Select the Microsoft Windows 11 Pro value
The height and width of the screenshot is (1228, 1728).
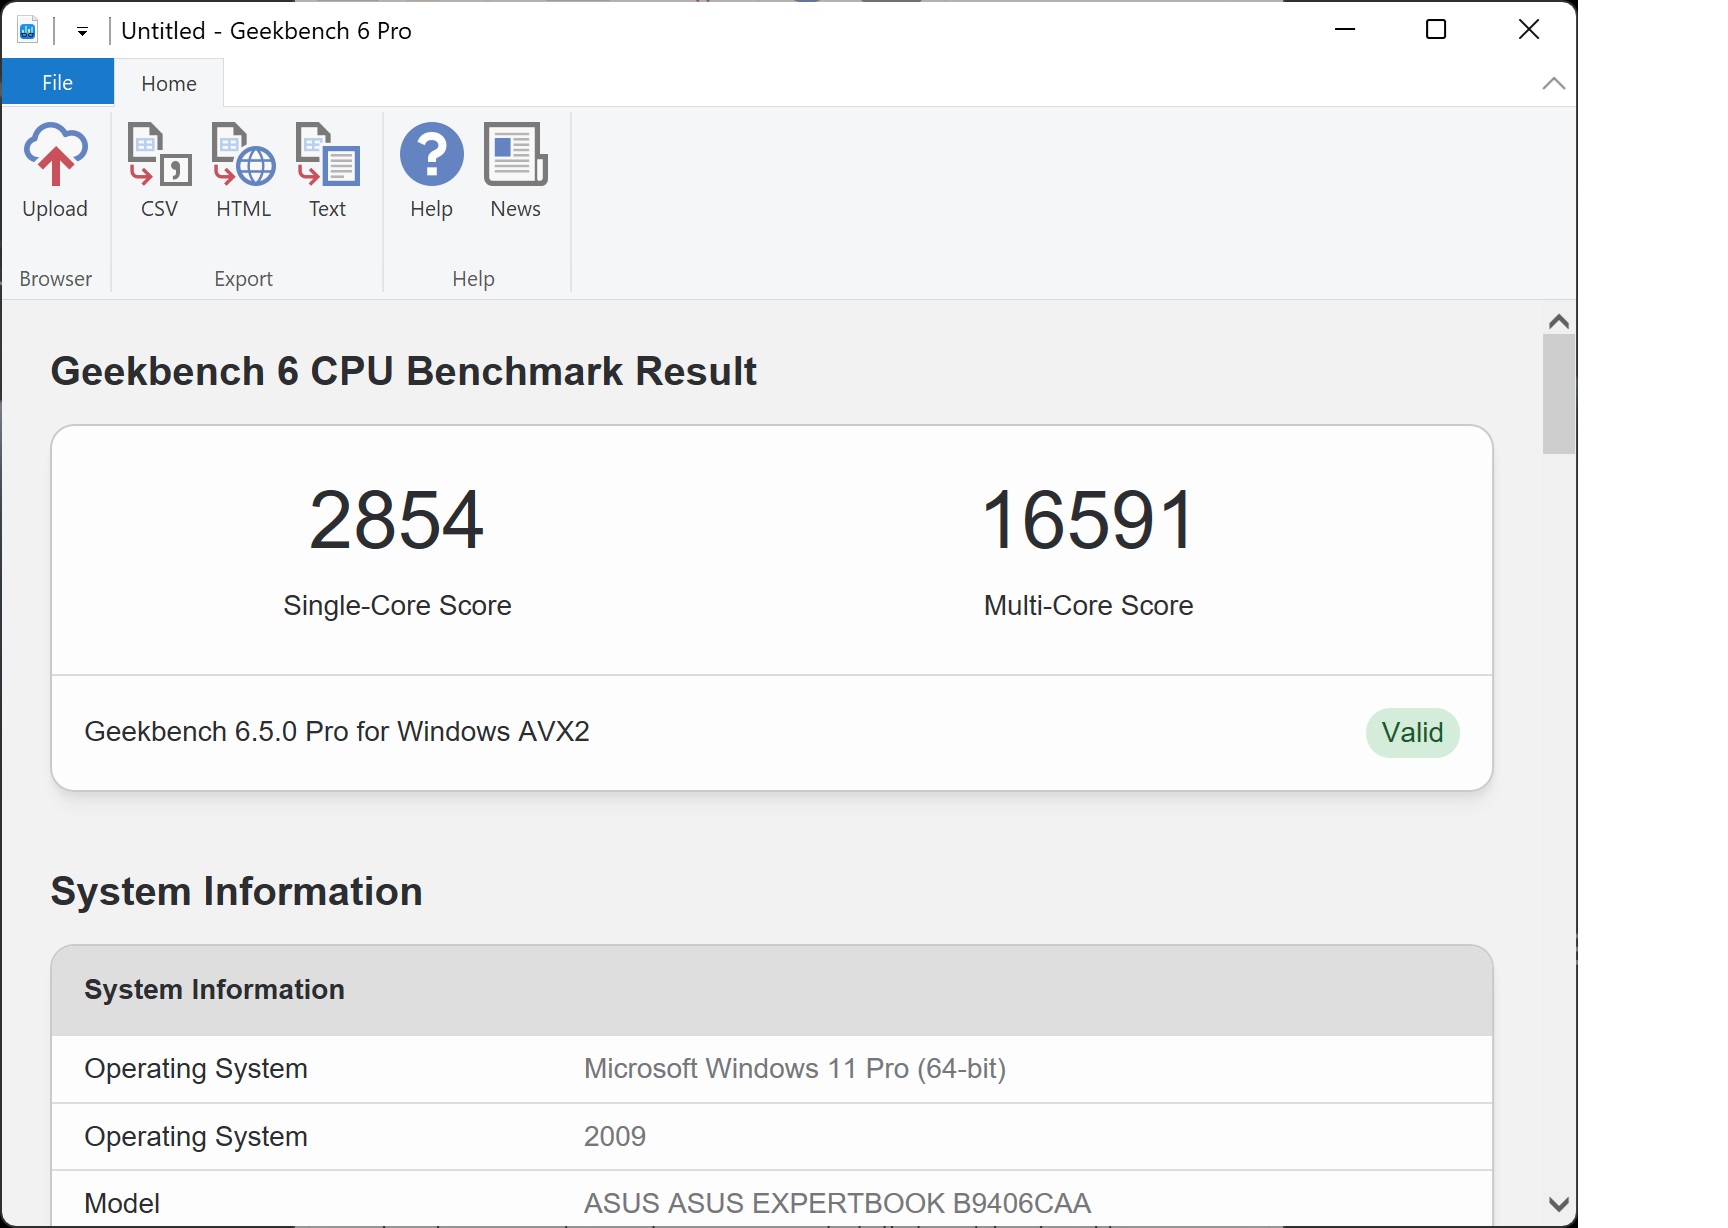coord(794,1069)
